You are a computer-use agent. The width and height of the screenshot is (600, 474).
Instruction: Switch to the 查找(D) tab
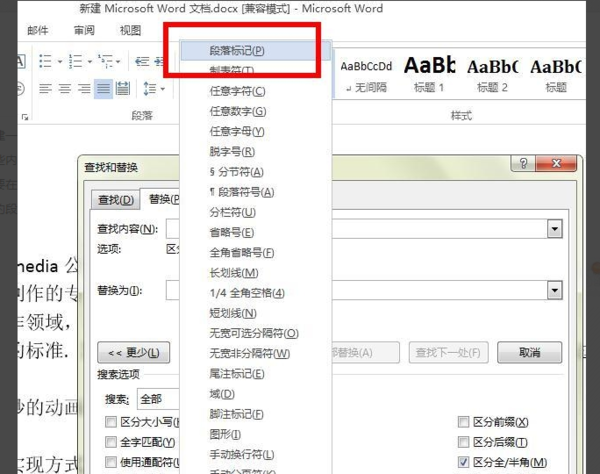[116, 200]
